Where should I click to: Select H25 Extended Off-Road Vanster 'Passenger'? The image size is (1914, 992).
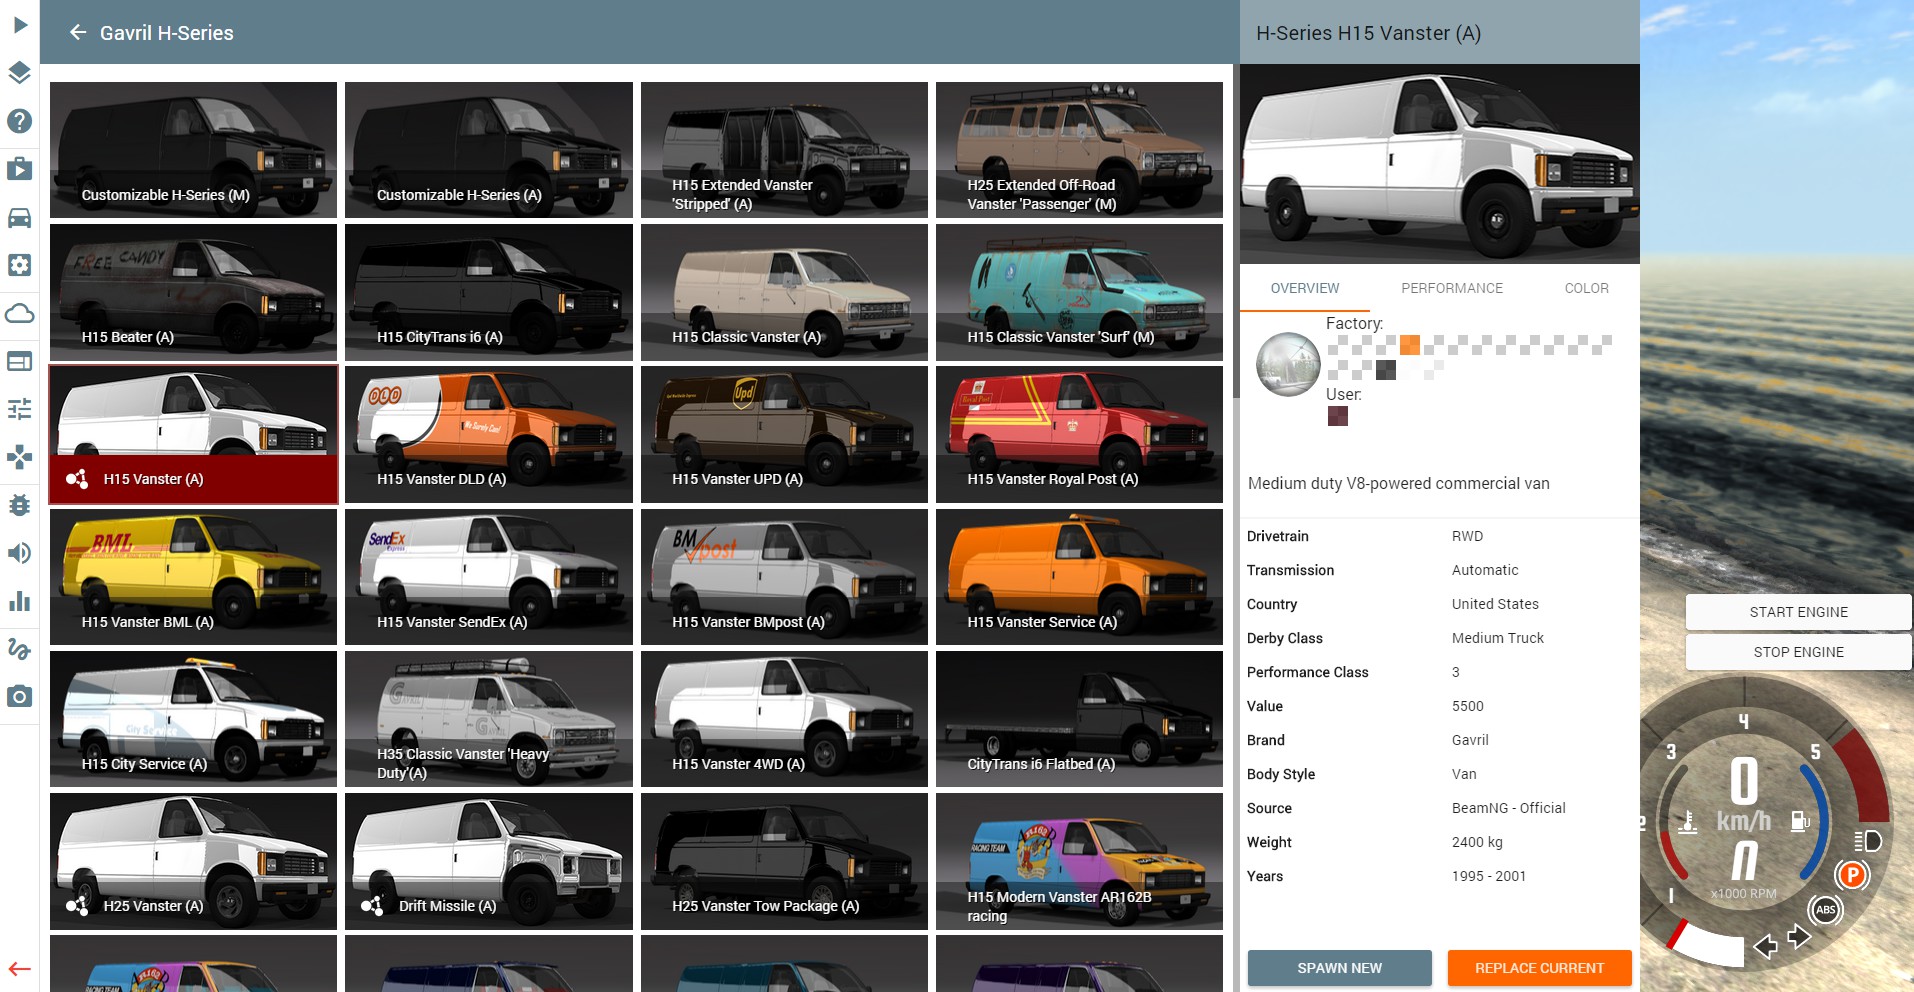coord(1079,150)
